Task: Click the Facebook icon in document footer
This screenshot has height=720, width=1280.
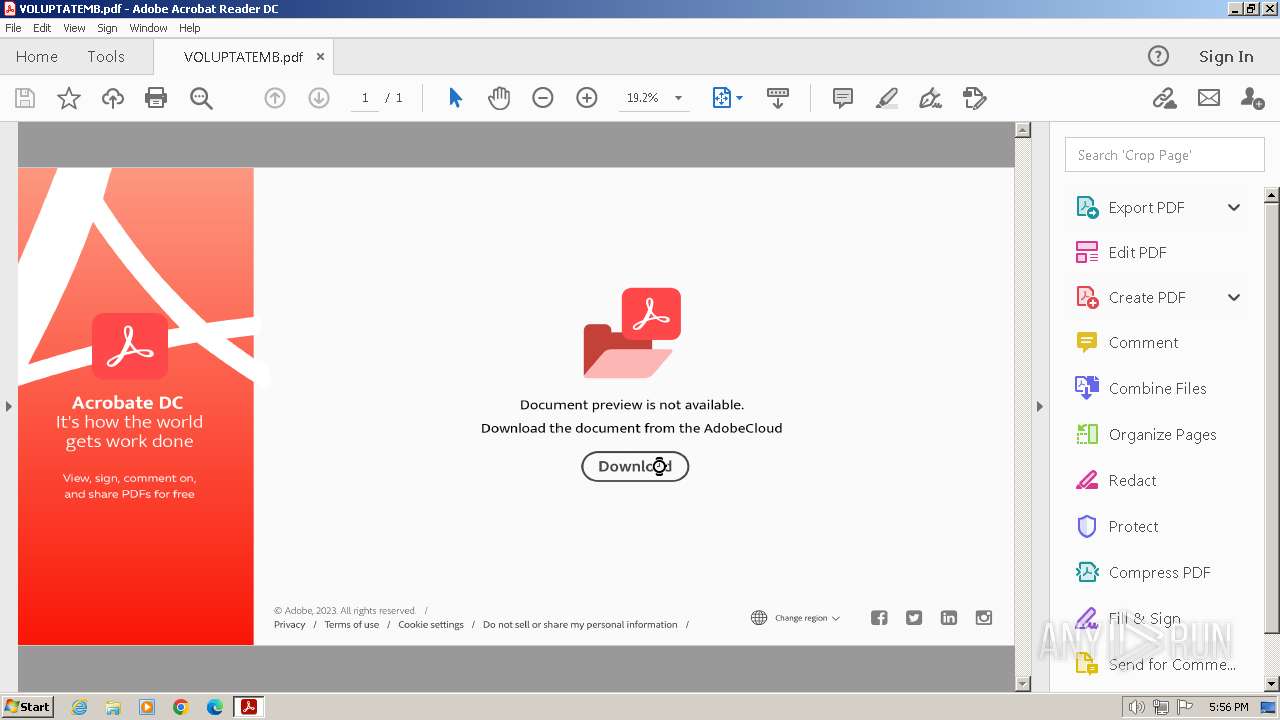Action: click(879, 618)
